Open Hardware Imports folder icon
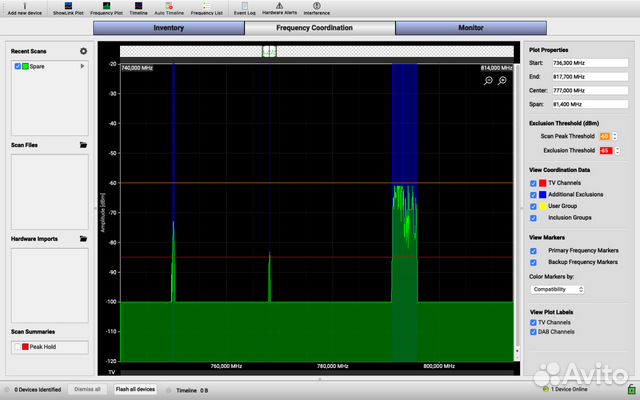Image resolution: width=640 pixels, height=400 pixels. tap(83, 239)
